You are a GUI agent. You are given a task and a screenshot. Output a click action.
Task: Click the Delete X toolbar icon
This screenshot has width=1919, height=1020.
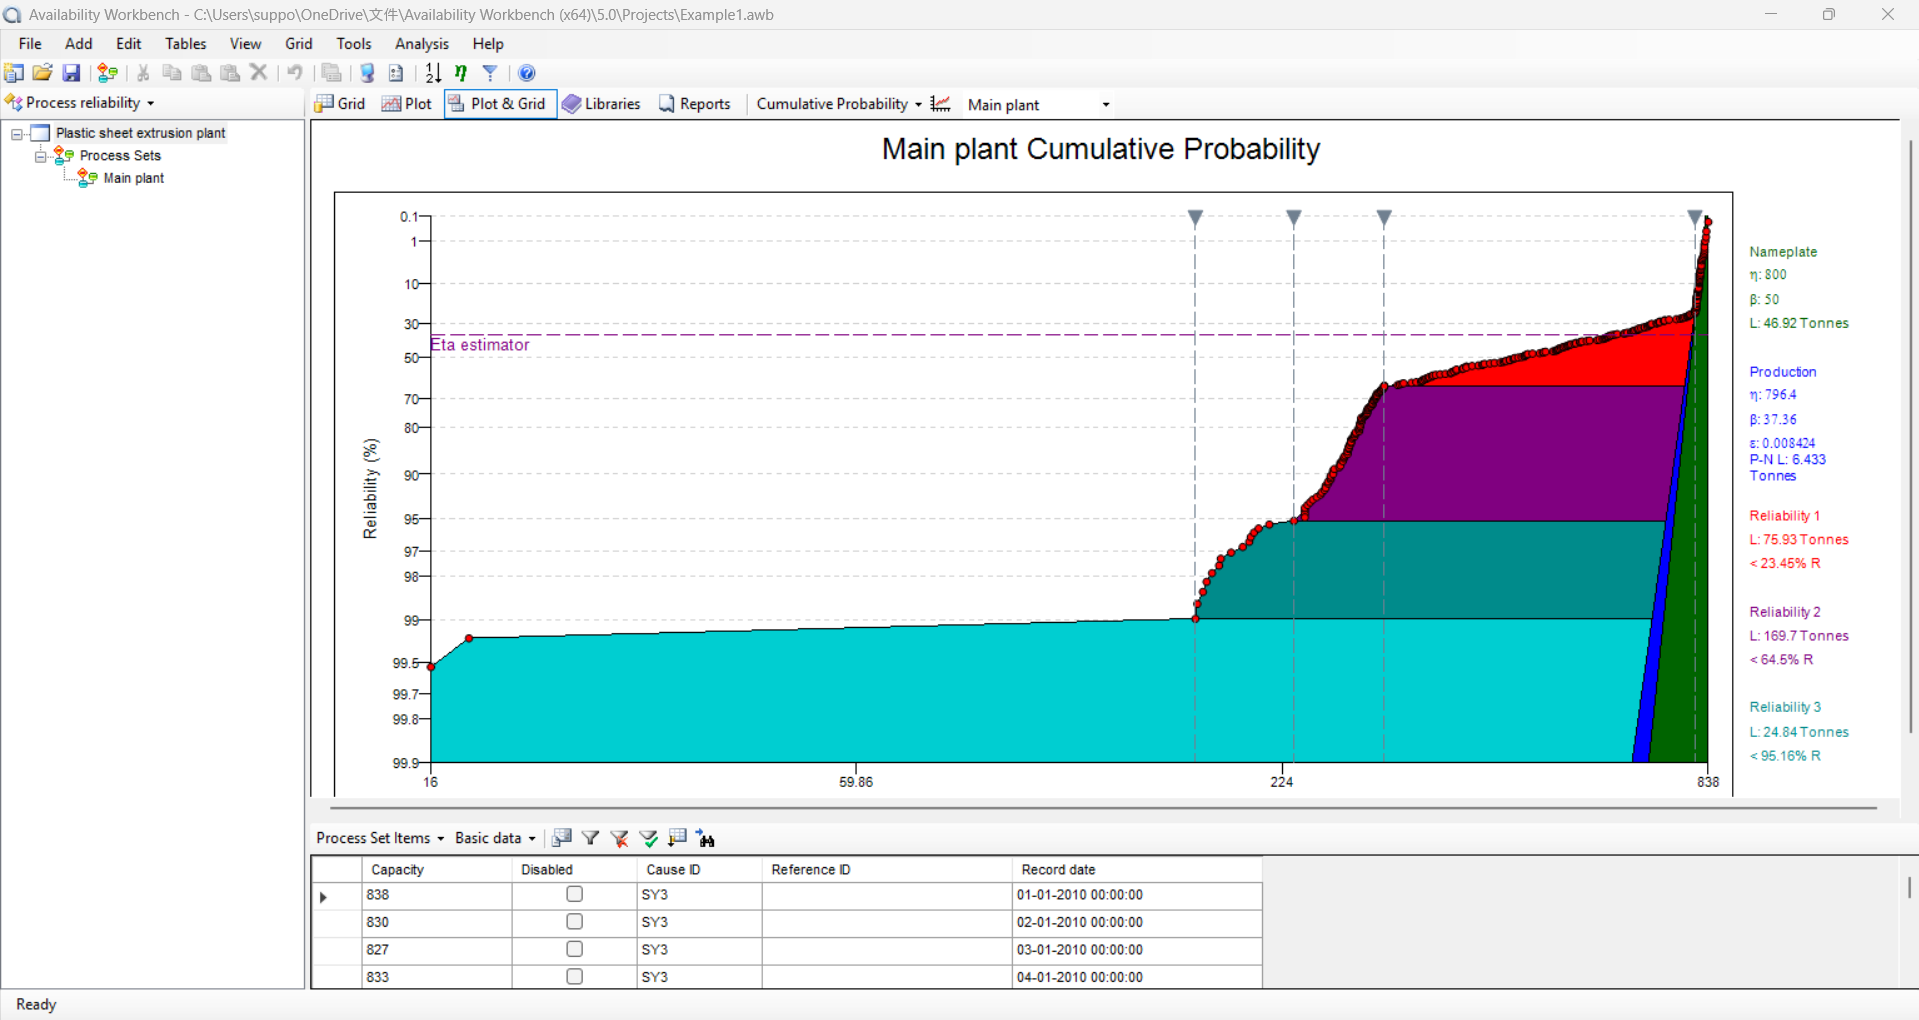pos(259,73)
